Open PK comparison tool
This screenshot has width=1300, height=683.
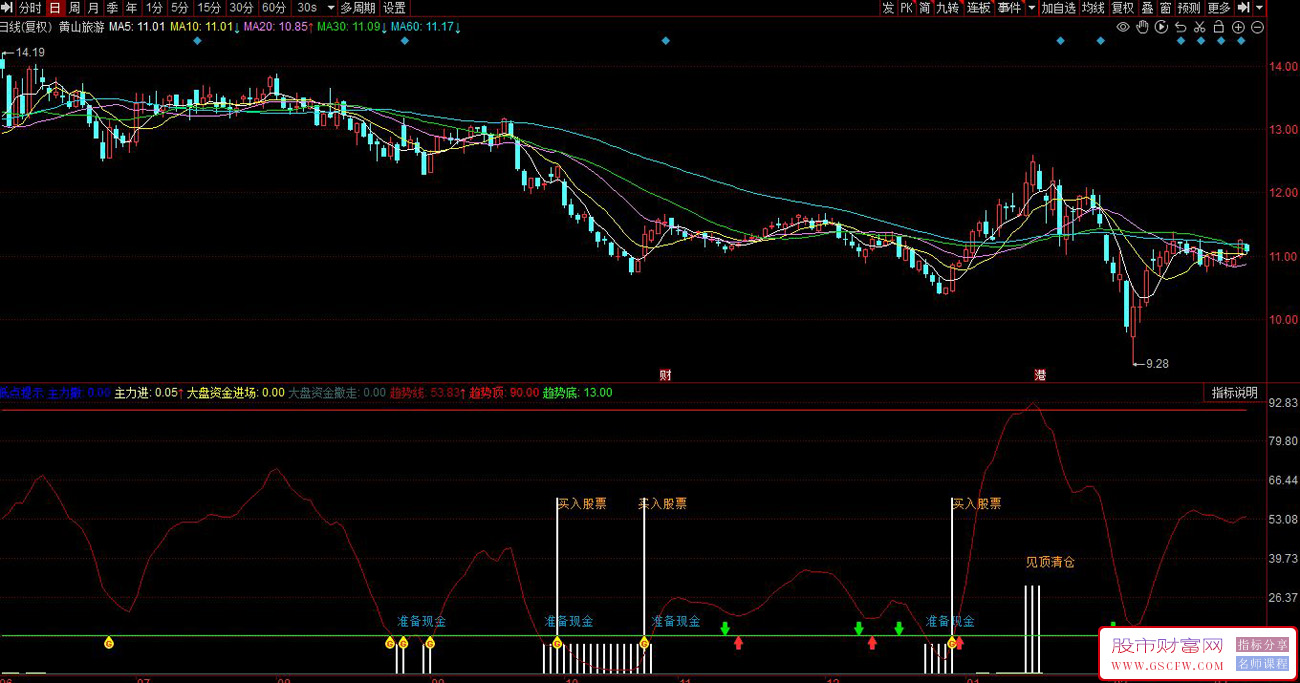pos(906,8)
